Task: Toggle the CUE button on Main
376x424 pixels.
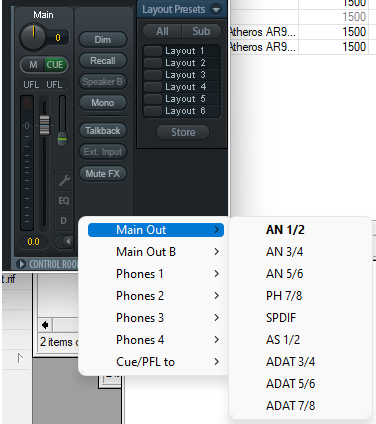Action: 55,65
